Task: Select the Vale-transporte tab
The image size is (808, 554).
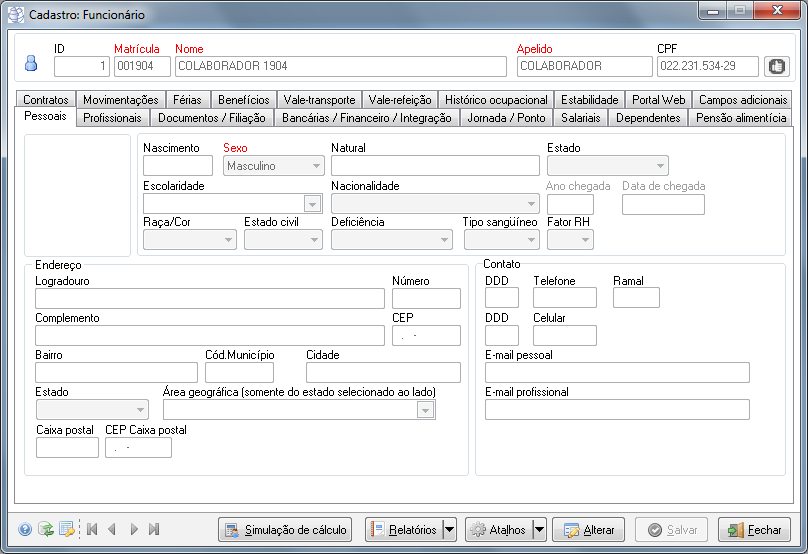Action: pos(319,100)
